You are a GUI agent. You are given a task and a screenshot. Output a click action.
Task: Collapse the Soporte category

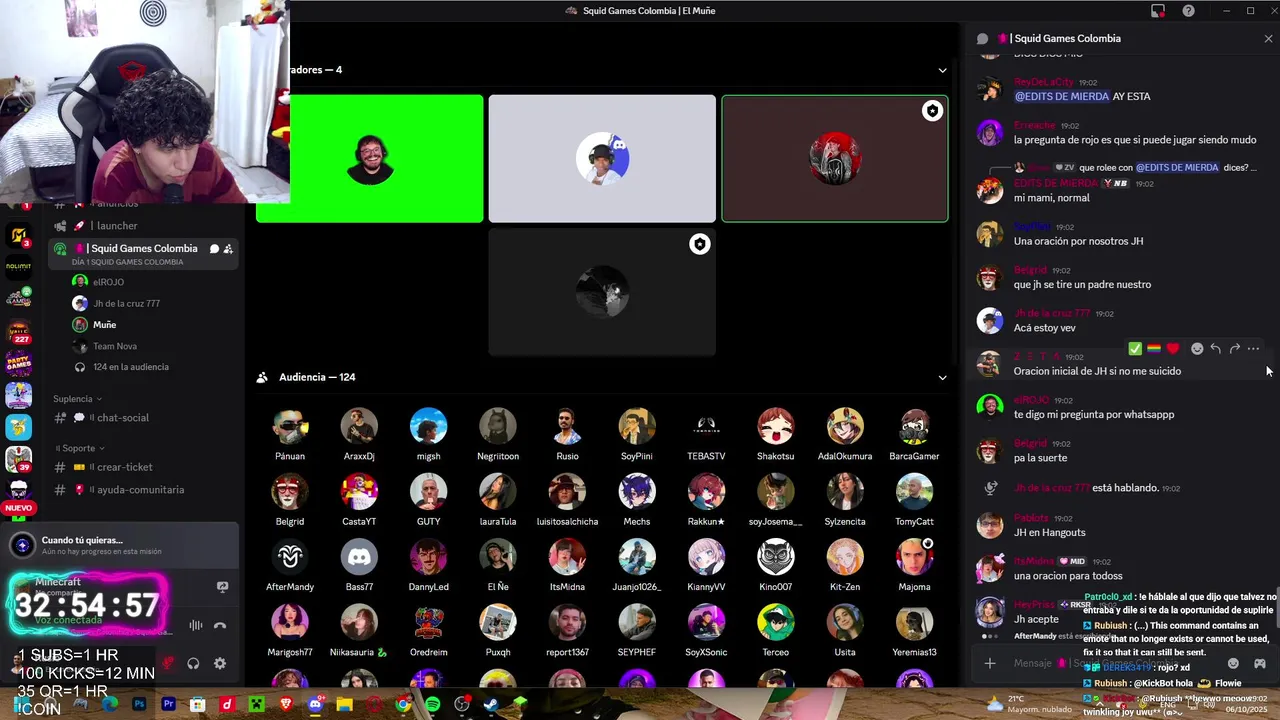point(80,448)
